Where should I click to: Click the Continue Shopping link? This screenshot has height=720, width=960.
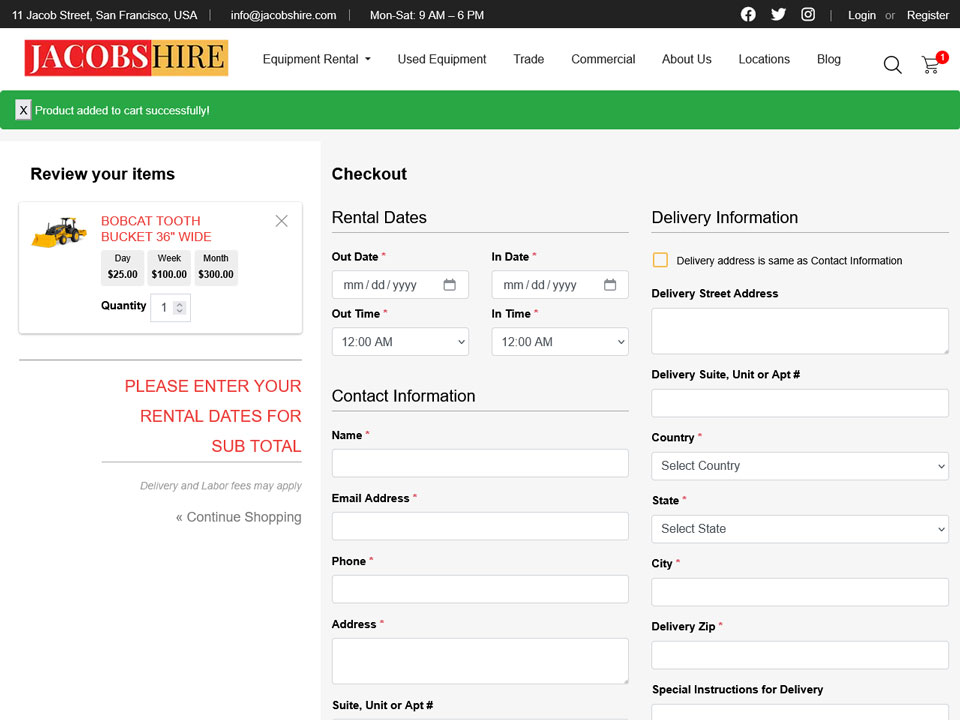239,517
